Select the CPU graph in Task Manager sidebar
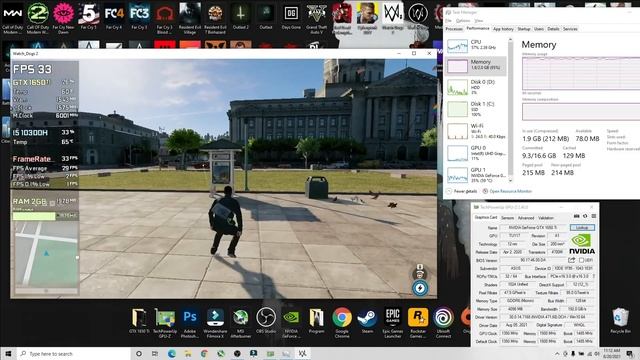 pyautogui.click(x=476, y=45)
